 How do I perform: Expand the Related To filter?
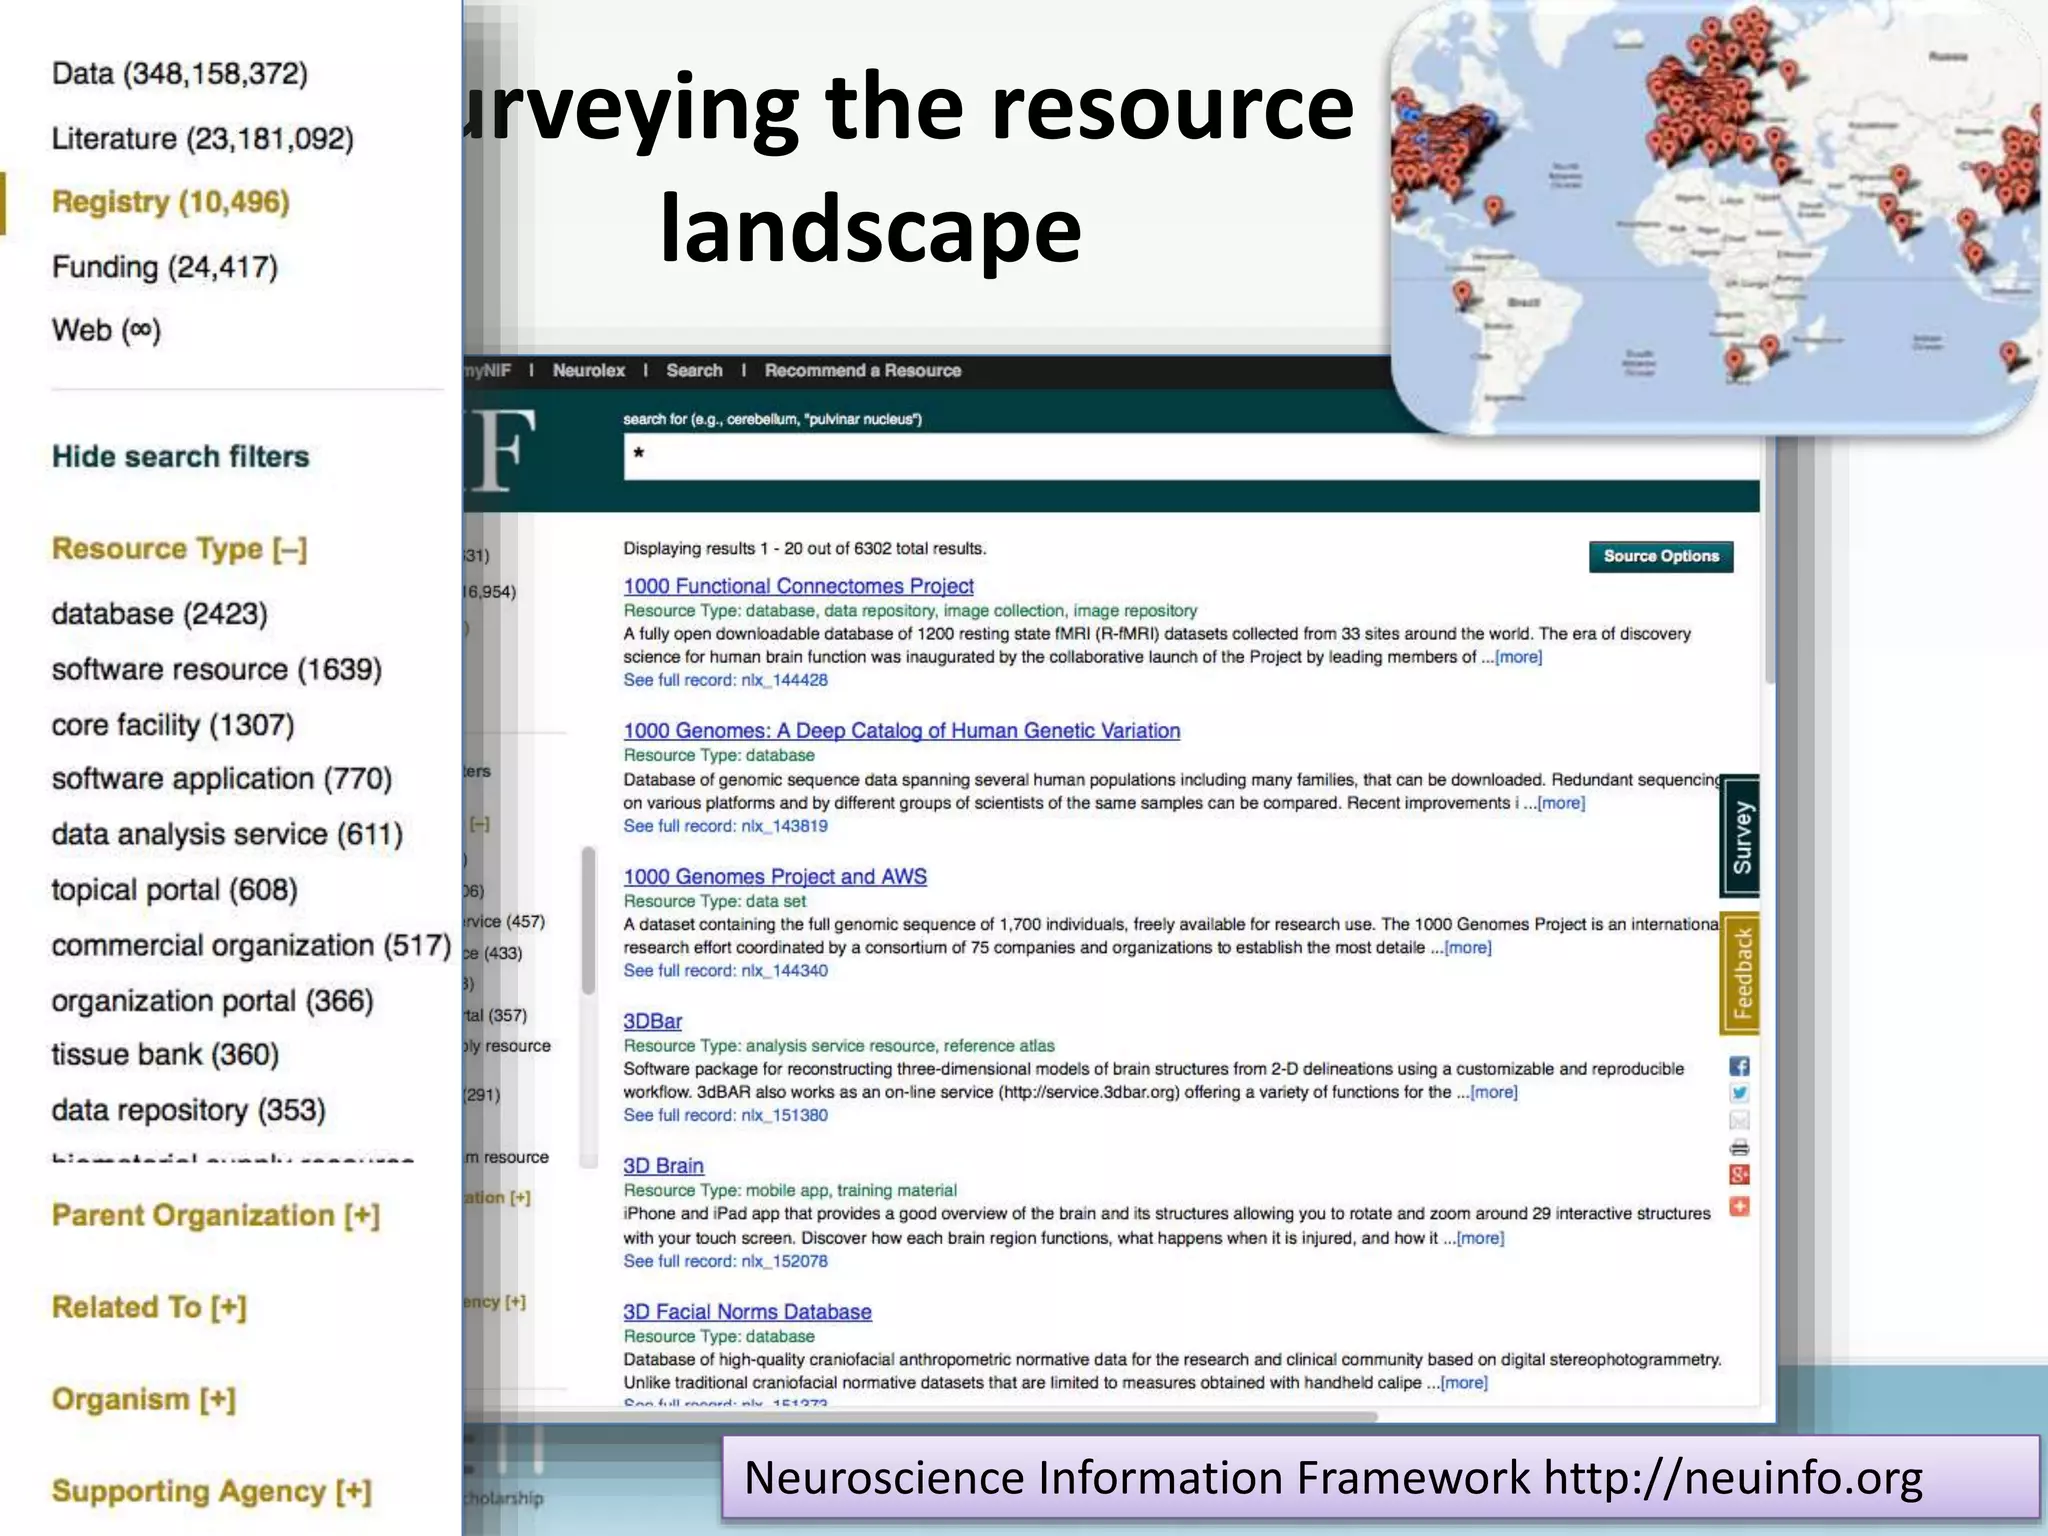pos(149,1307)
